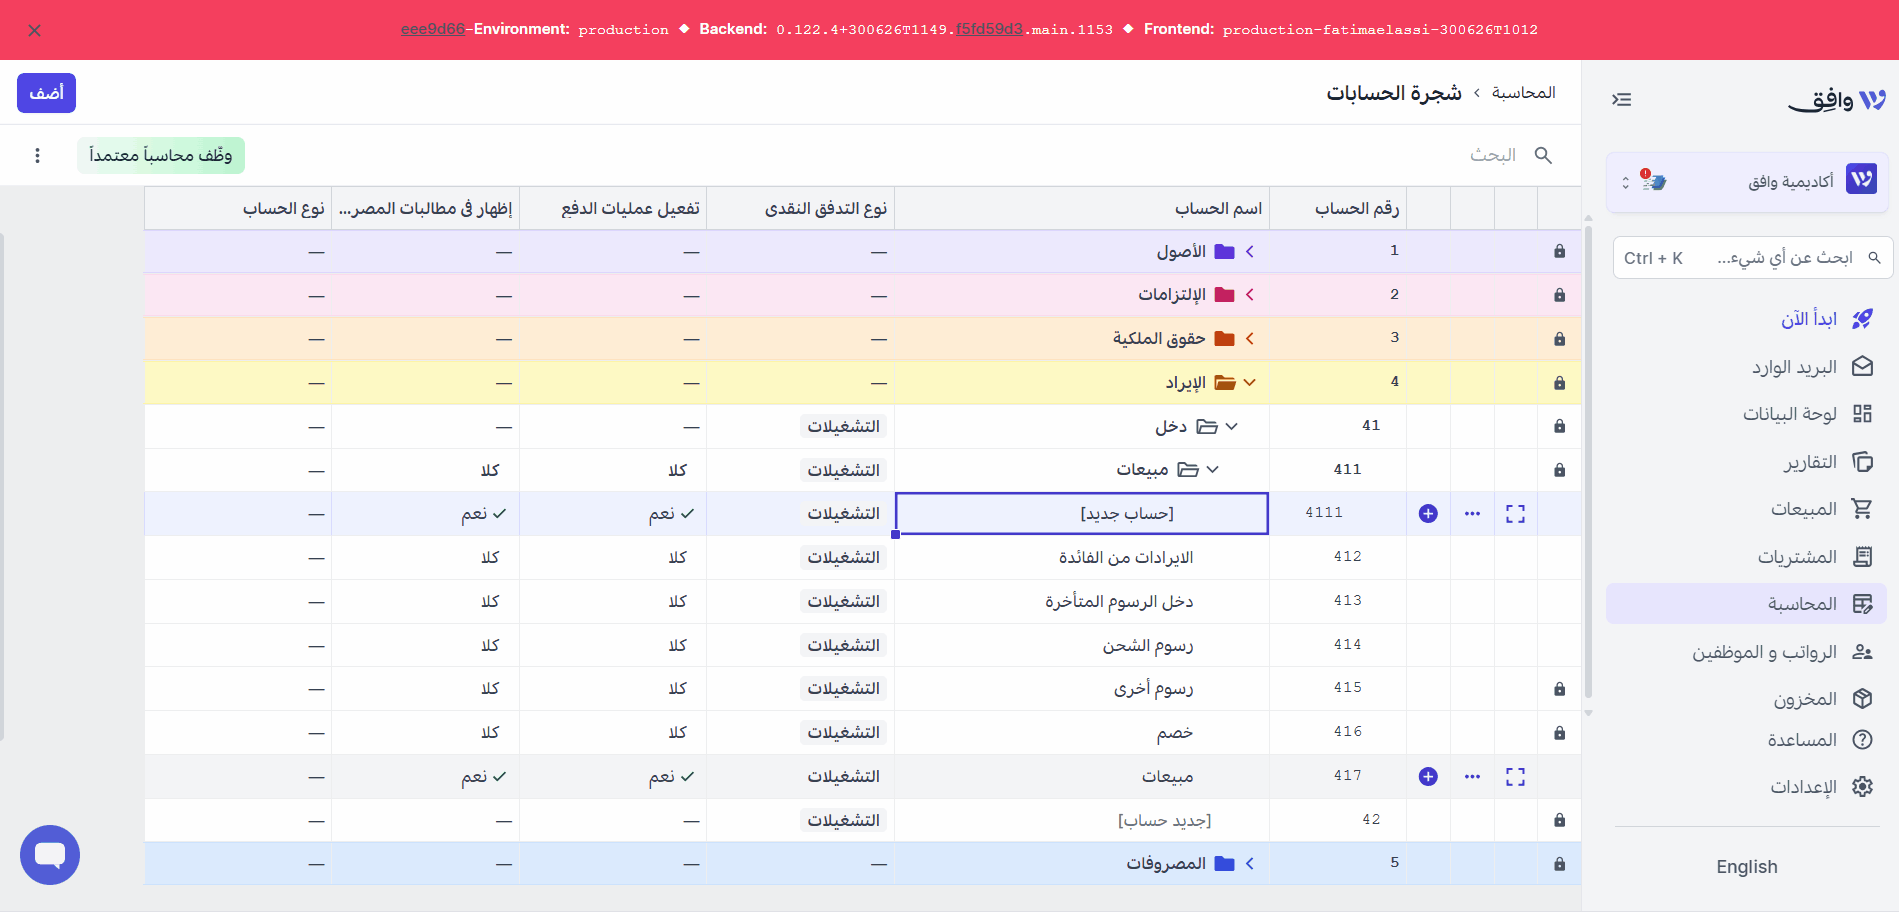Select cash flow type التشغيلات for خصم

[844, 733]
